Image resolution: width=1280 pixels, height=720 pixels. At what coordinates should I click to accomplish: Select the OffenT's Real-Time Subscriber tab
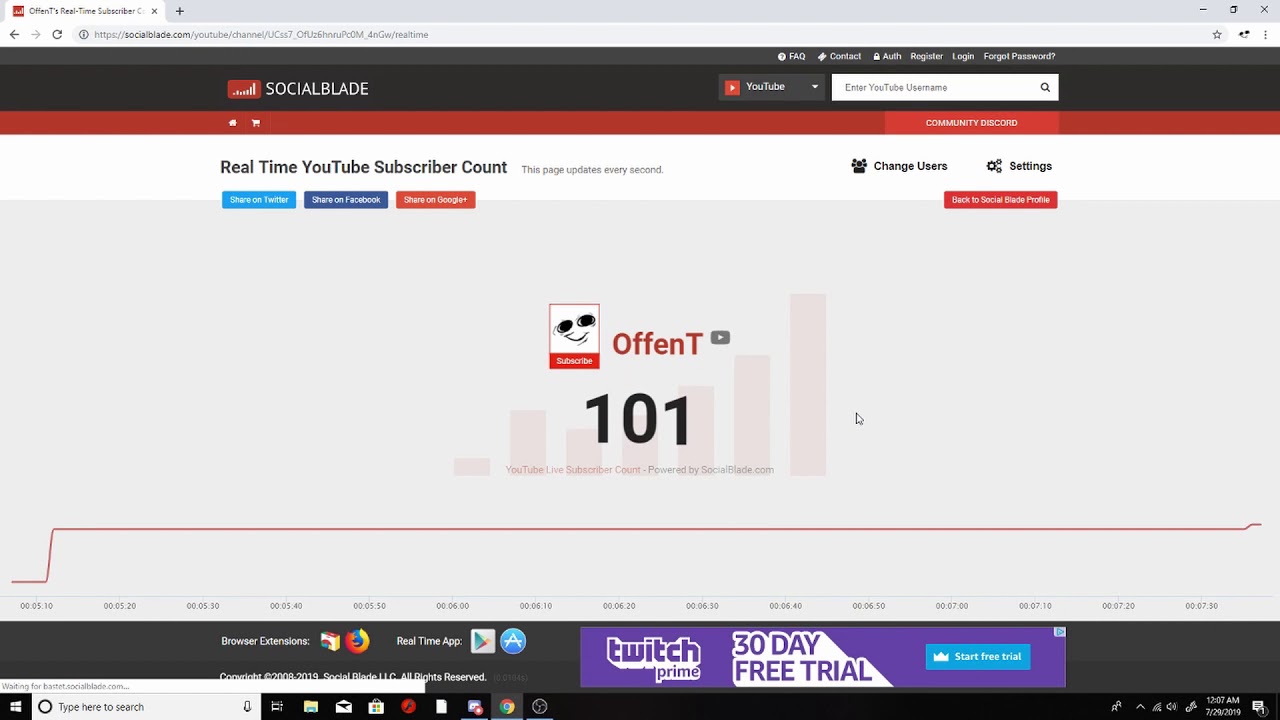[x=85, y=11]
